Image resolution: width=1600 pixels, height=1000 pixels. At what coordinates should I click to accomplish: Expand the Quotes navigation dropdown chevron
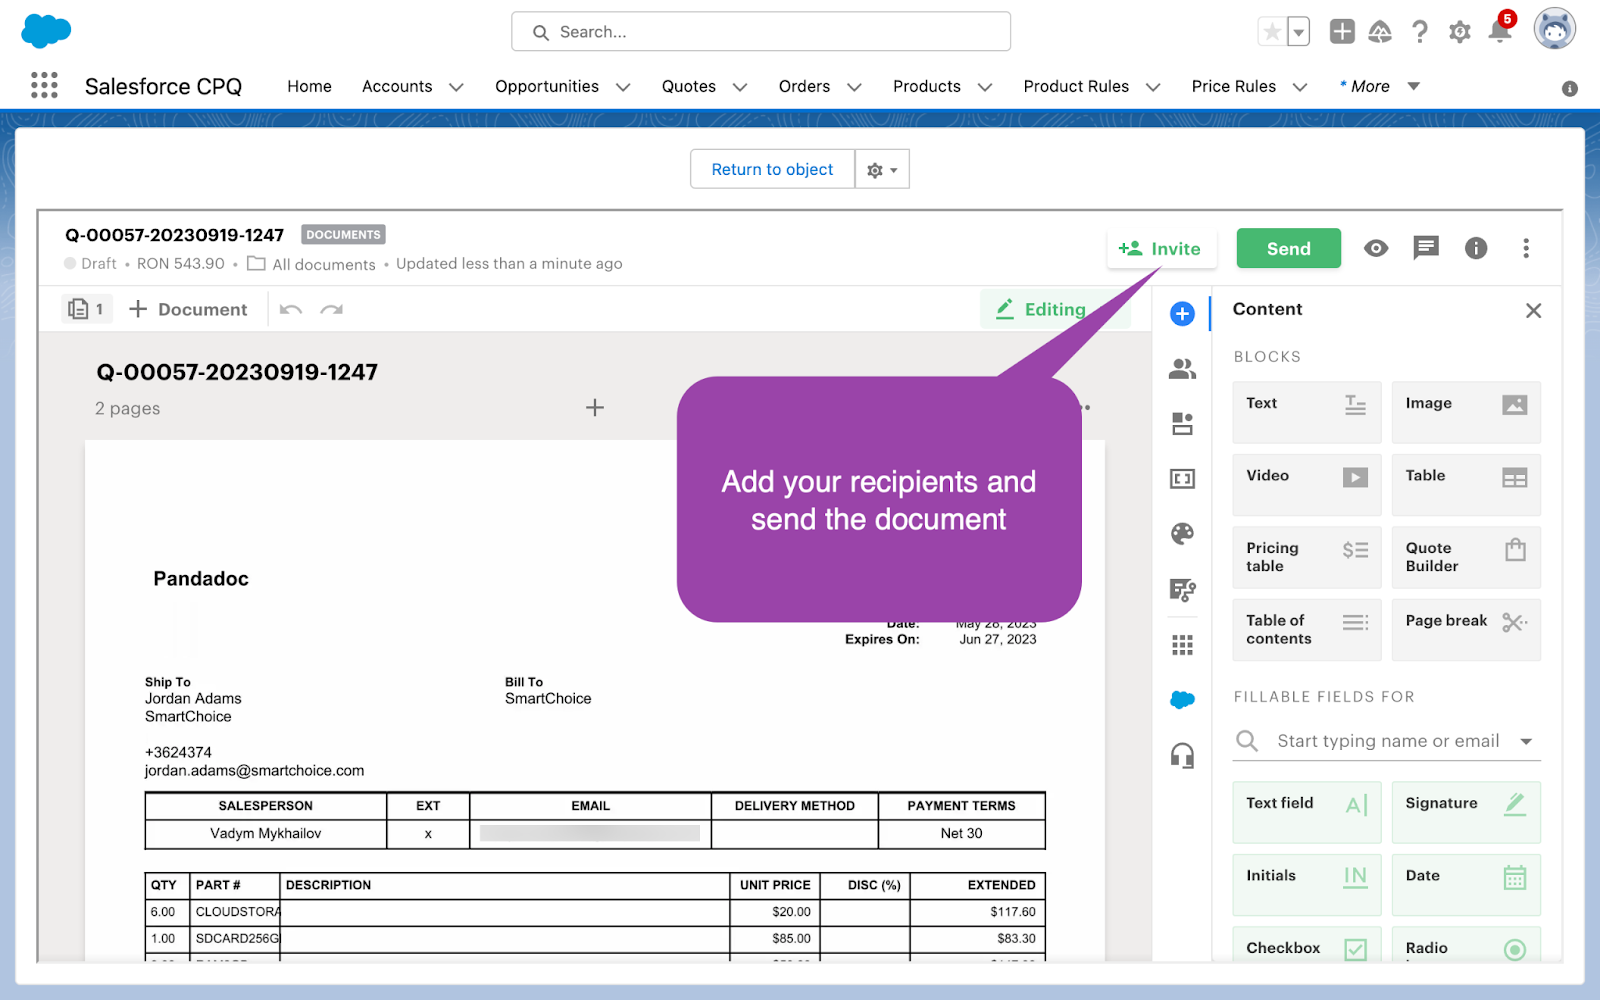coord(740,87)
